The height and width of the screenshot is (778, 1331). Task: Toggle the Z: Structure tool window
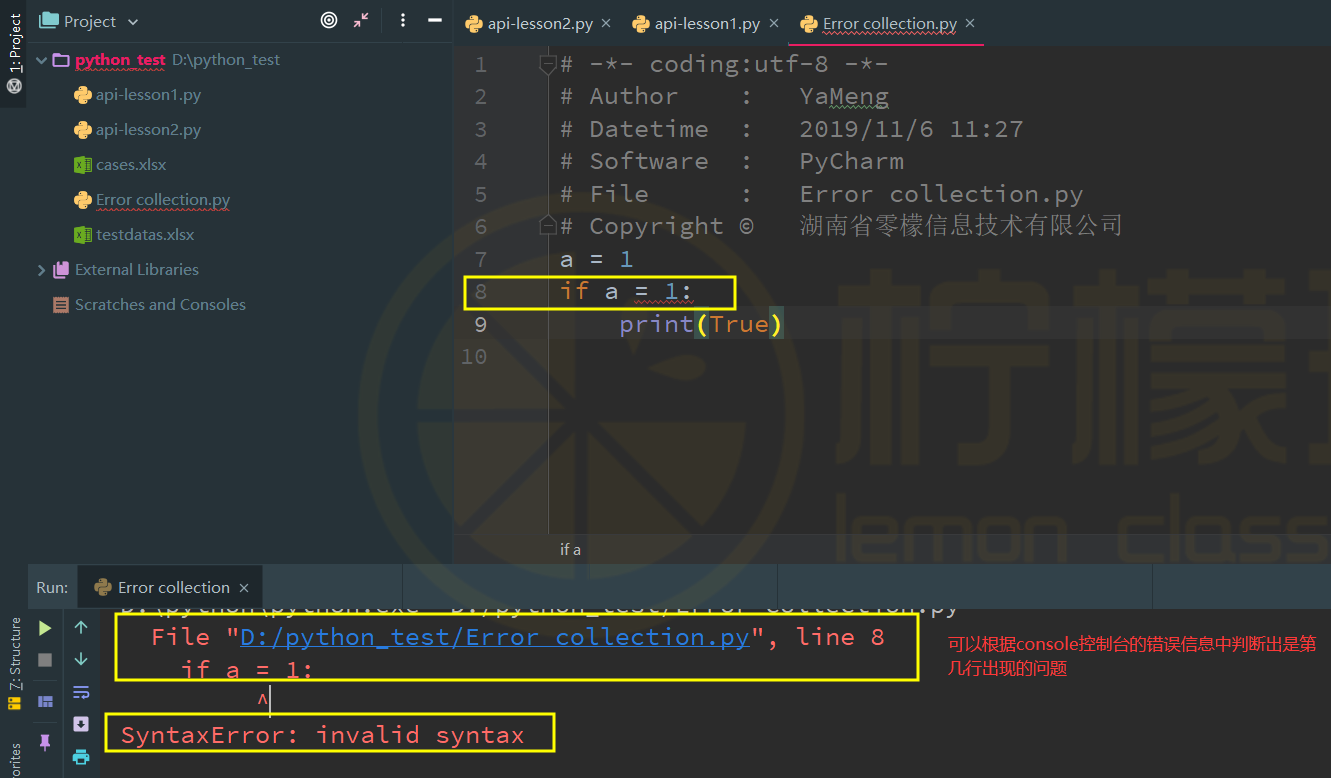pyautogui.click(x=15, y=655)
